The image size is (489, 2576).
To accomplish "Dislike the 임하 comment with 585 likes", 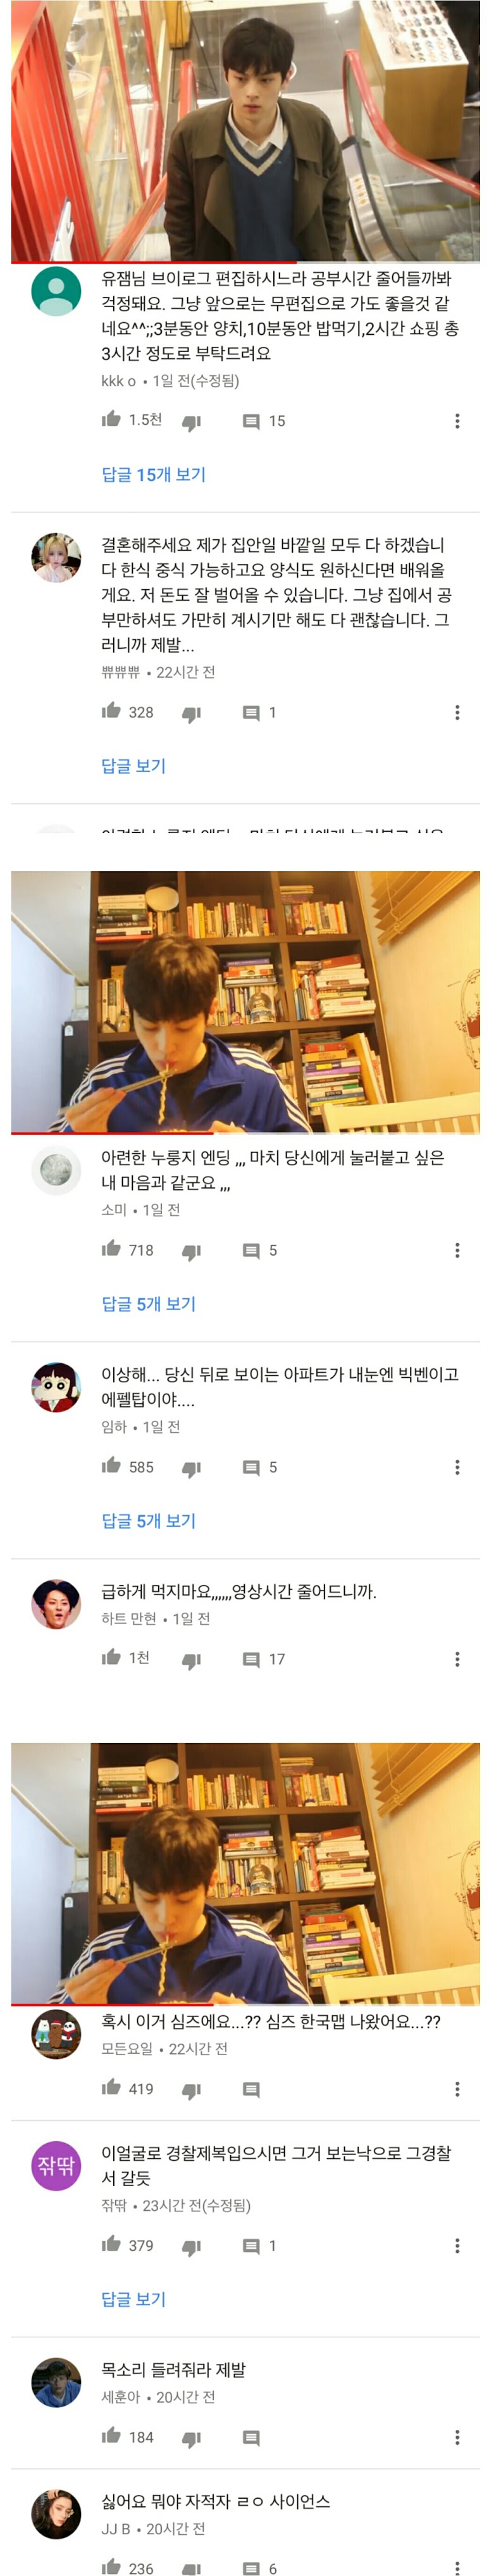I will click(191, 1468).
